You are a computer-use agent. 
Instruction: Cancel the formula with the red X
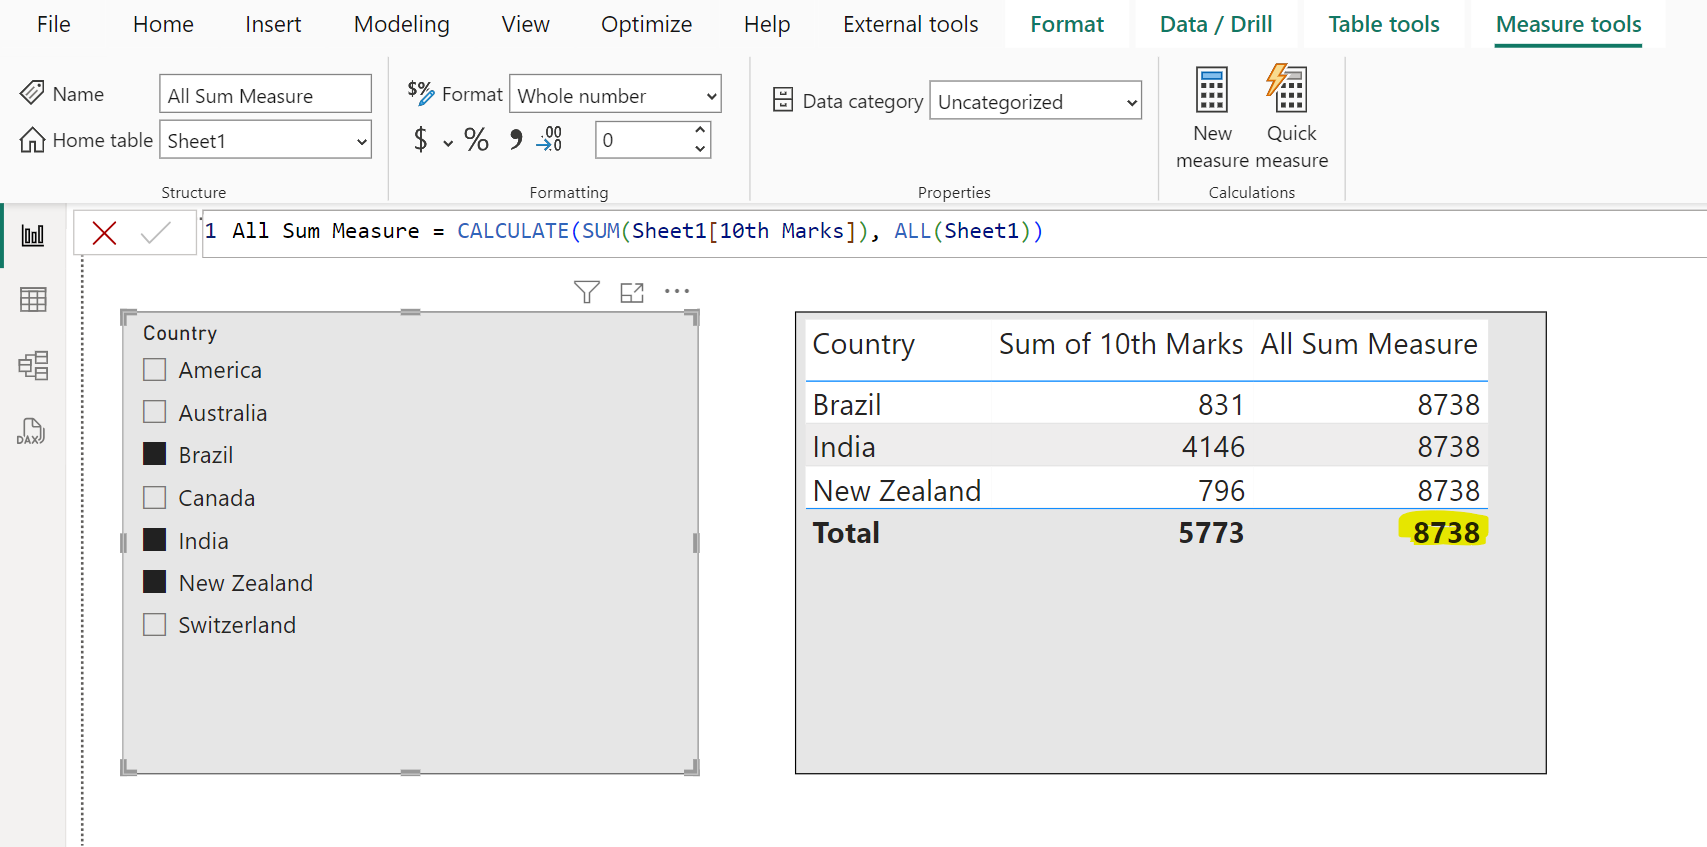click(x=104, y=233)
